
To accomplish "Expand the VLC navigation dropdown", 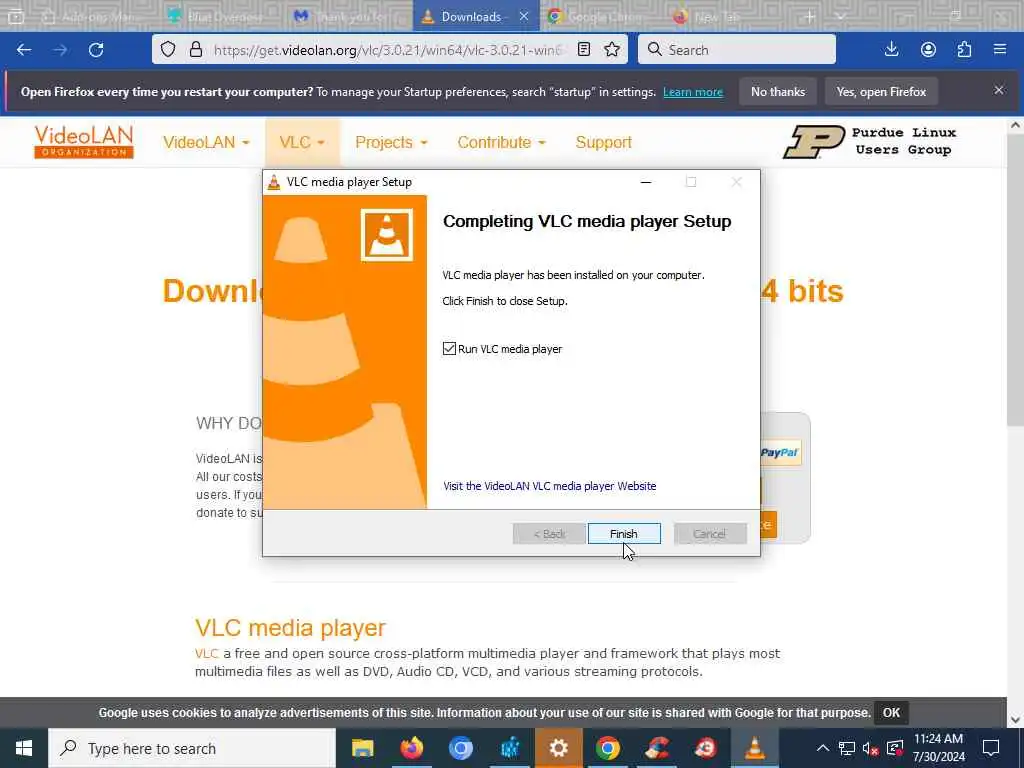I will click(302, 142).
